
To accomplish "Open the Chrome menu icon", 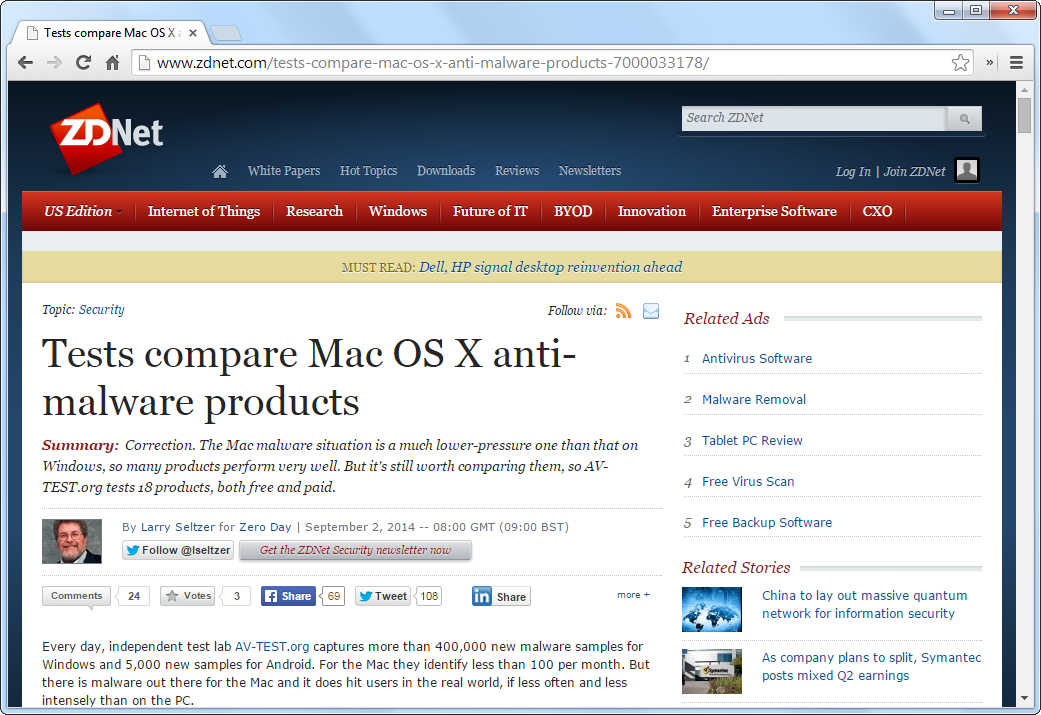I will tap(1016, 62).
